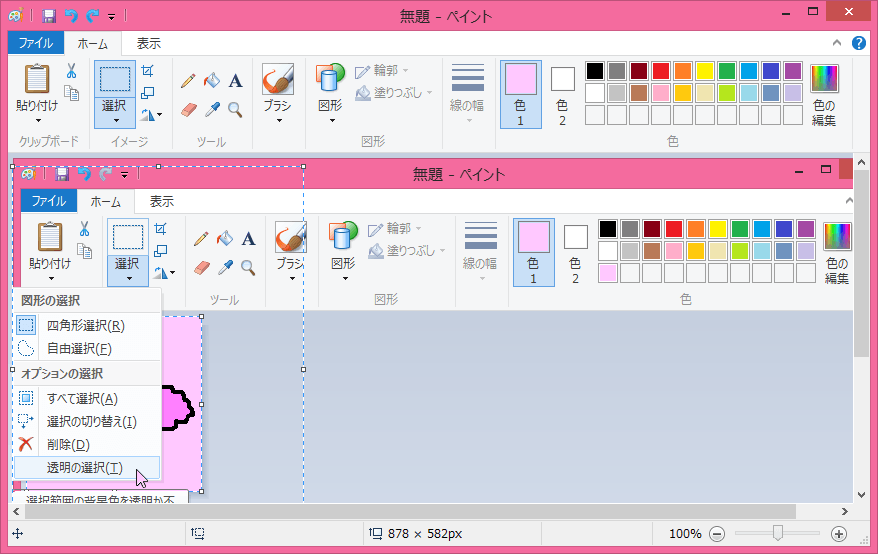Click 色の編集 inside the canvas screenshot

(837, 253)
